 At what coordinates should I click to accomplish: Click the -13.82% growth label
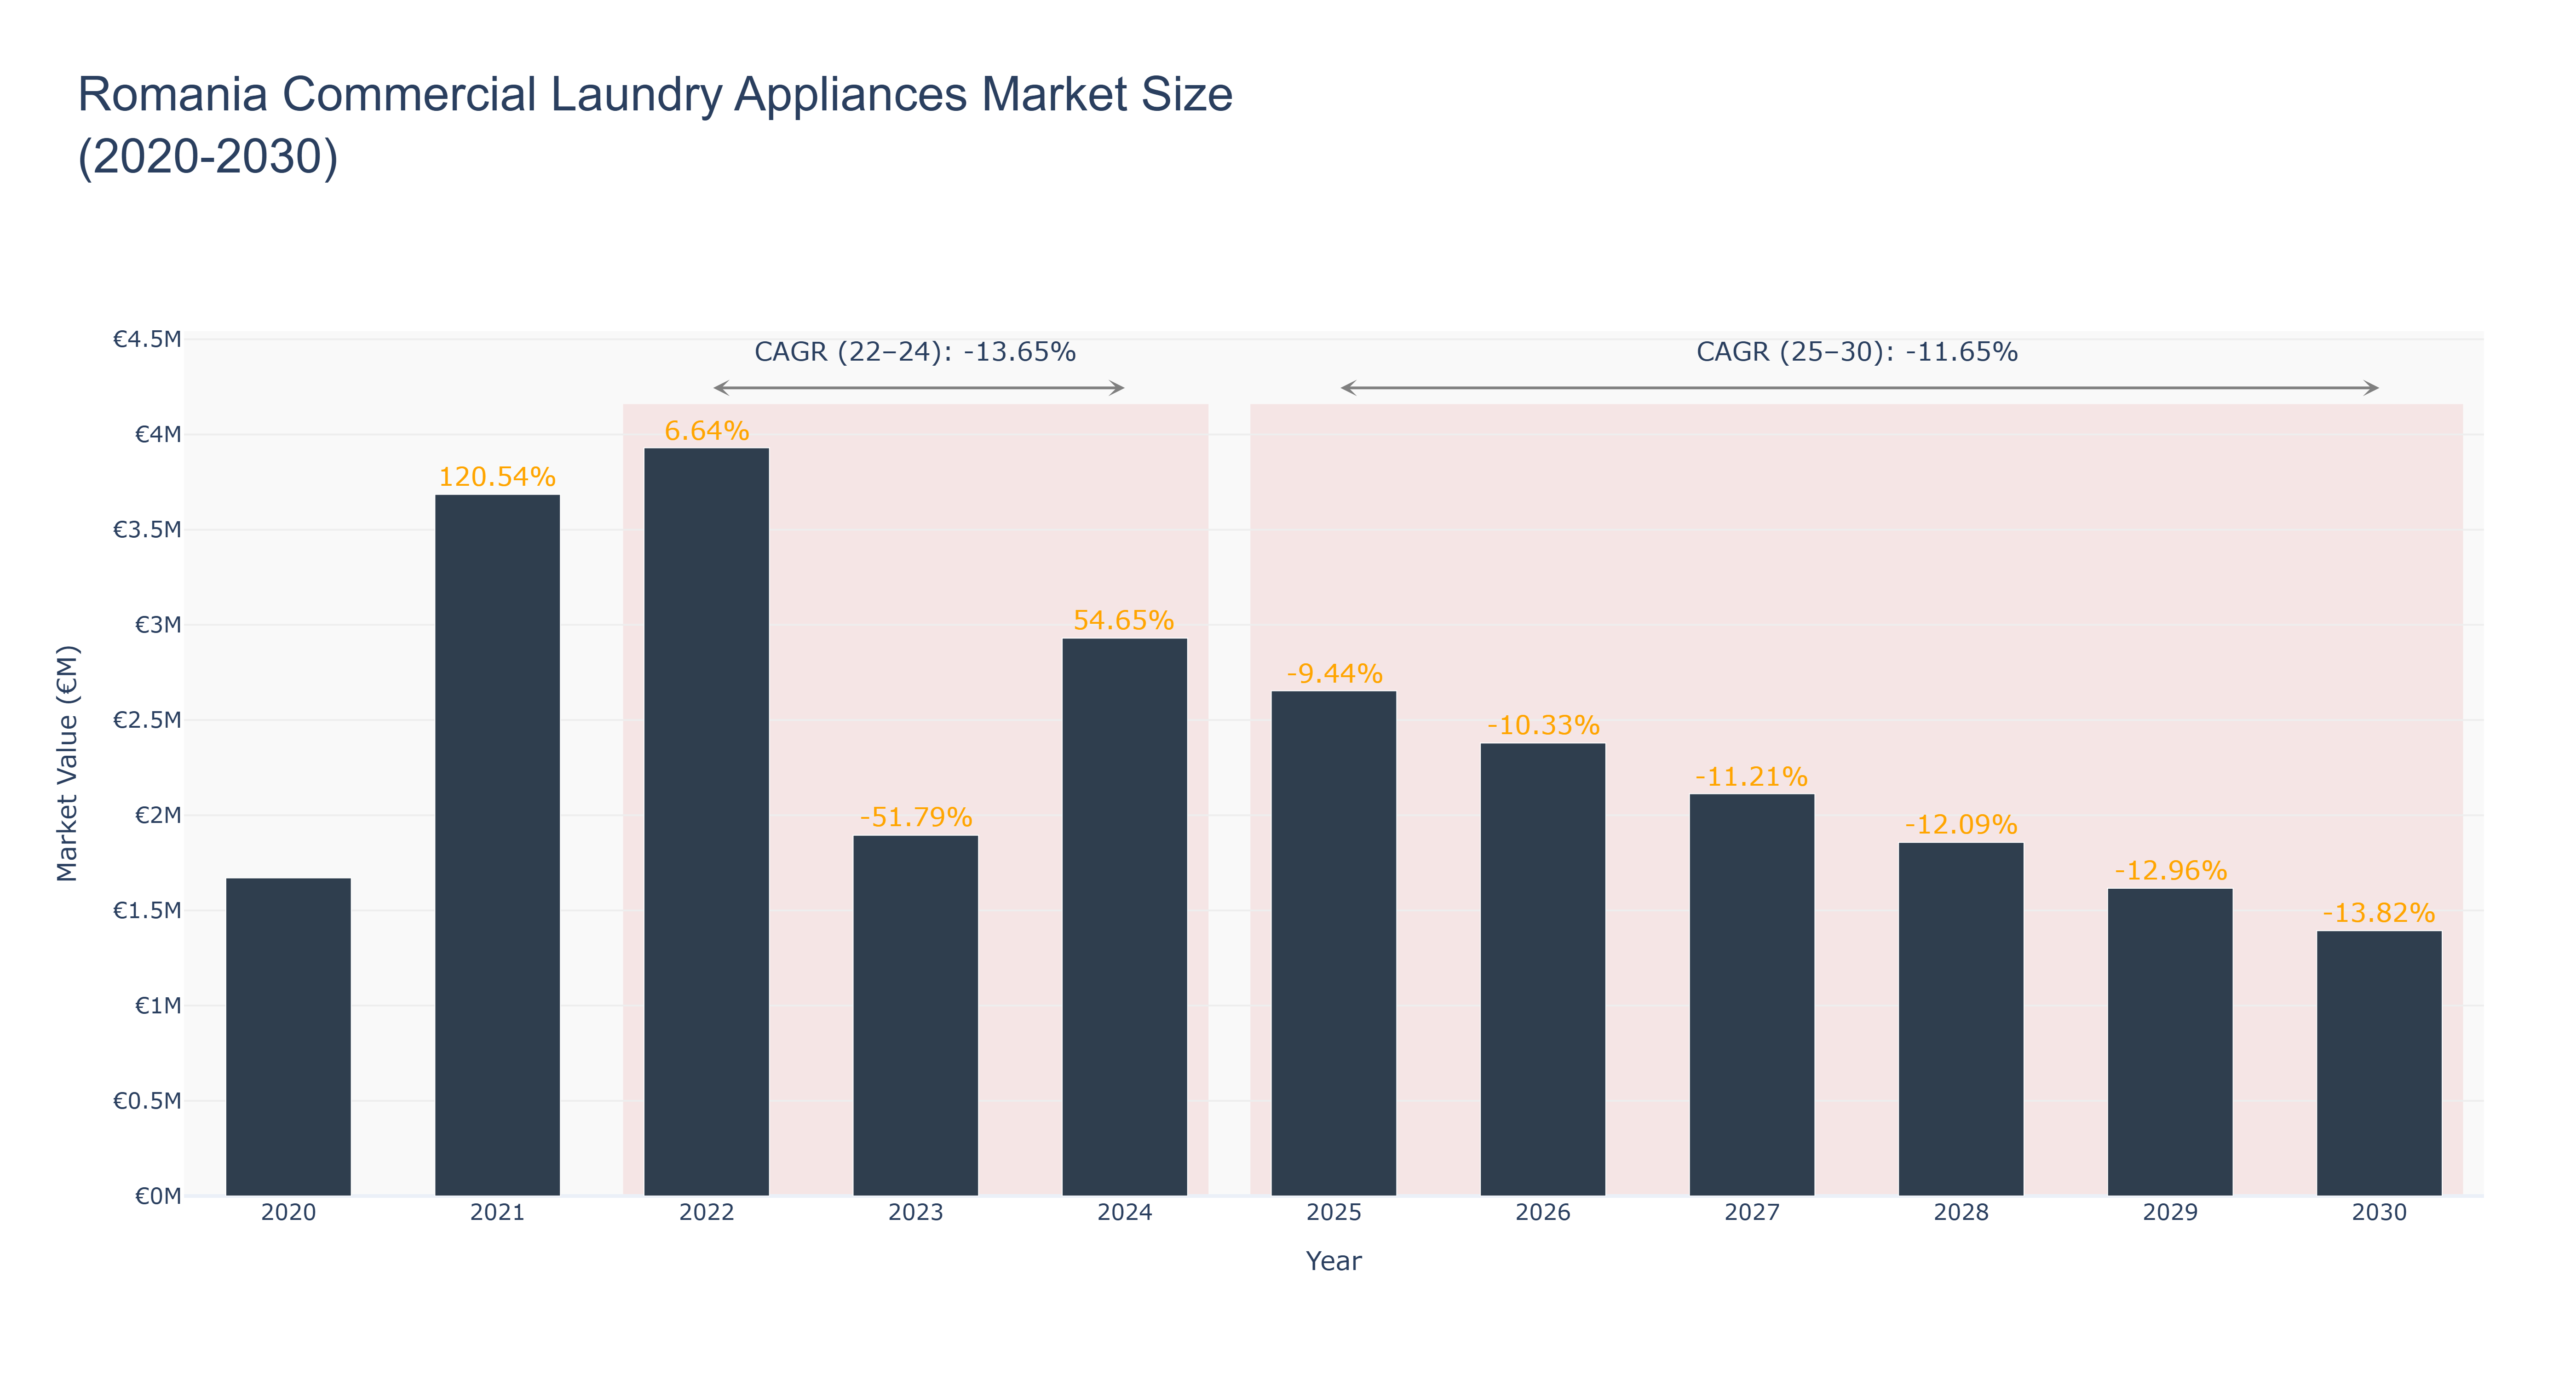point(2378,913)
